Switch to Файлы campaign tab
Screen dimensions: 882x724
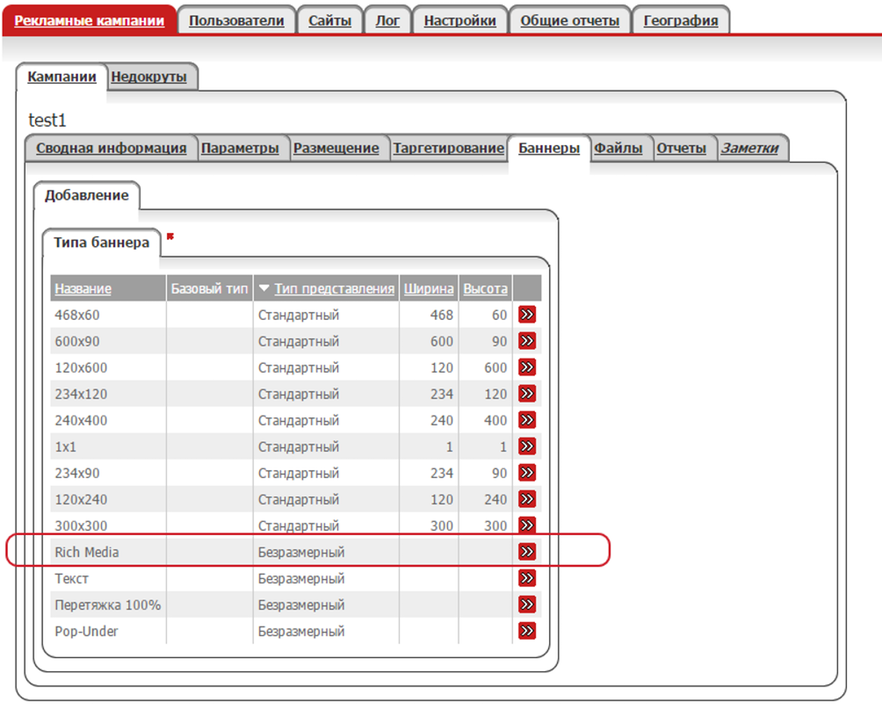618,148
